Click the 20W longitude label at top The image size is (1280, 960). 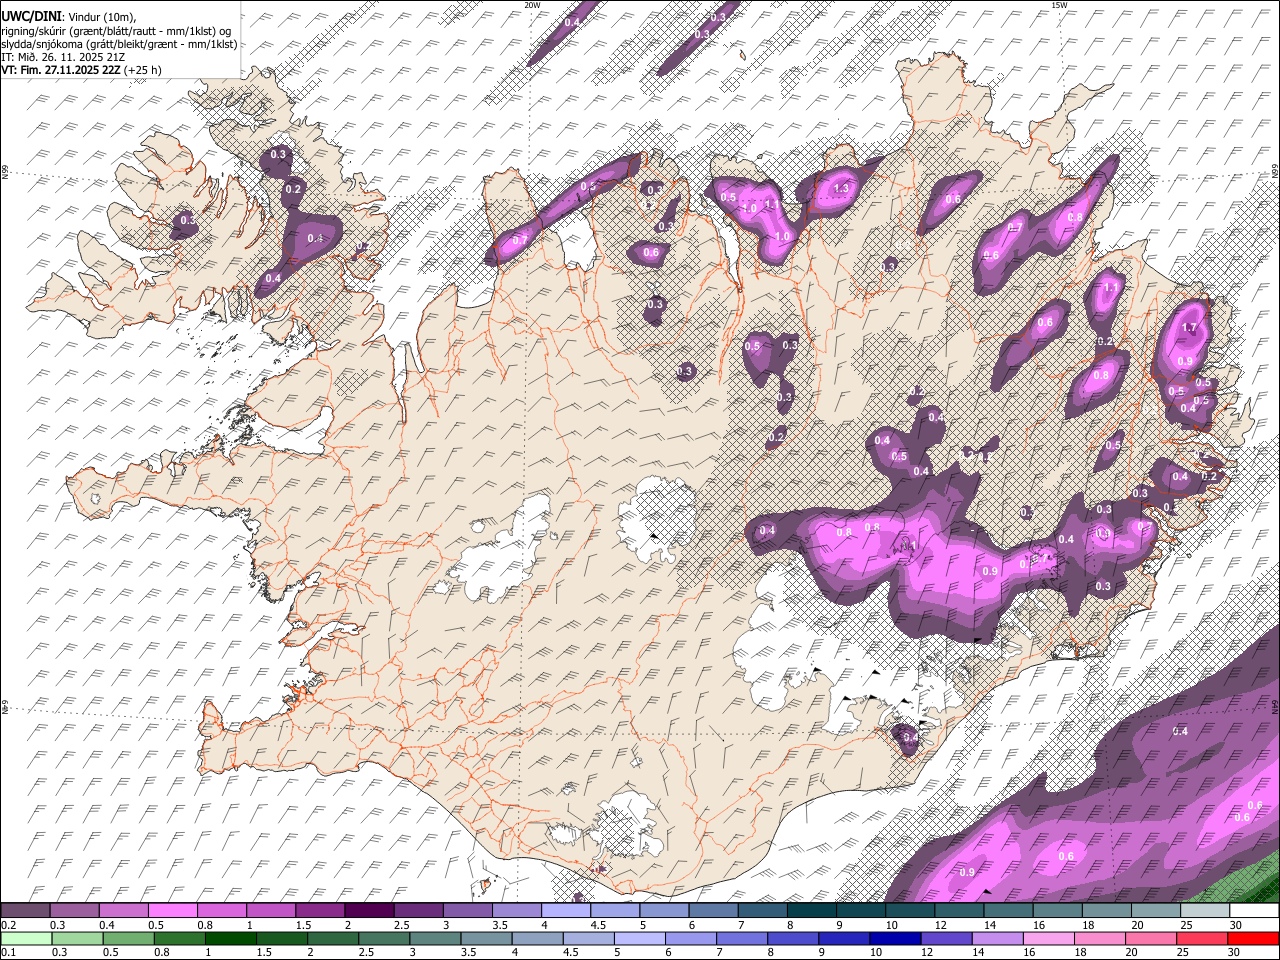point(532,5)
